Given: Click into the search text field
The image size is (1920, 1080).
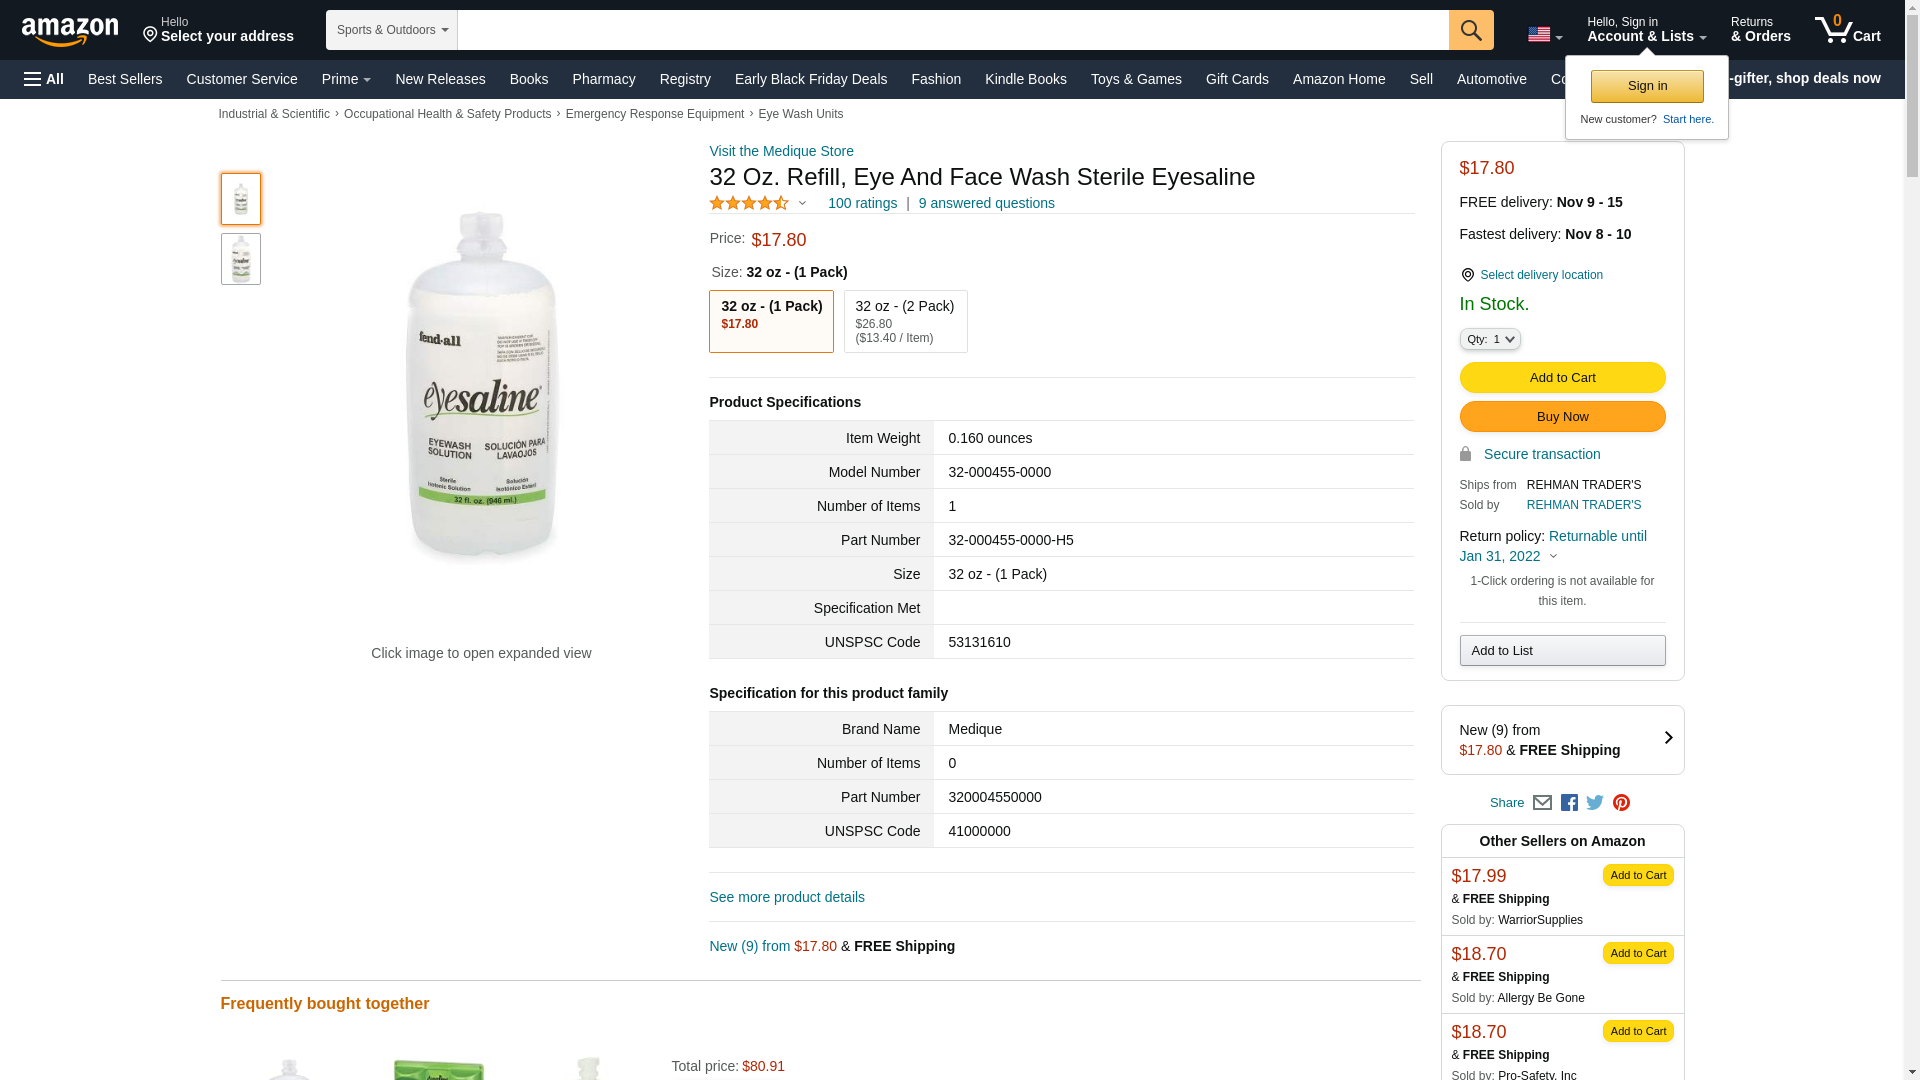Looking at the screenshot, I should tap(952, 30).
